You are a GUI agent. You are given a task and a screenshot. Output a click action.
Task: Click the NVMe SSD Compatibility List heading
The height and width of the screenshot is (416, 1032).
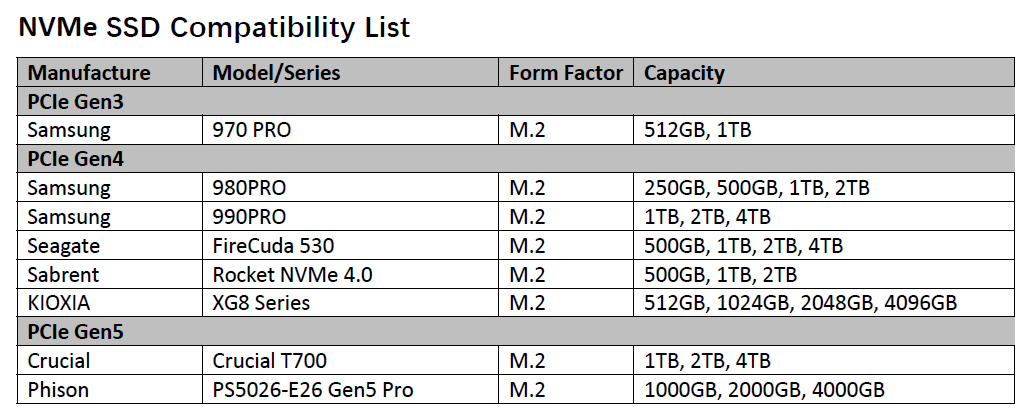coord(215,28)
